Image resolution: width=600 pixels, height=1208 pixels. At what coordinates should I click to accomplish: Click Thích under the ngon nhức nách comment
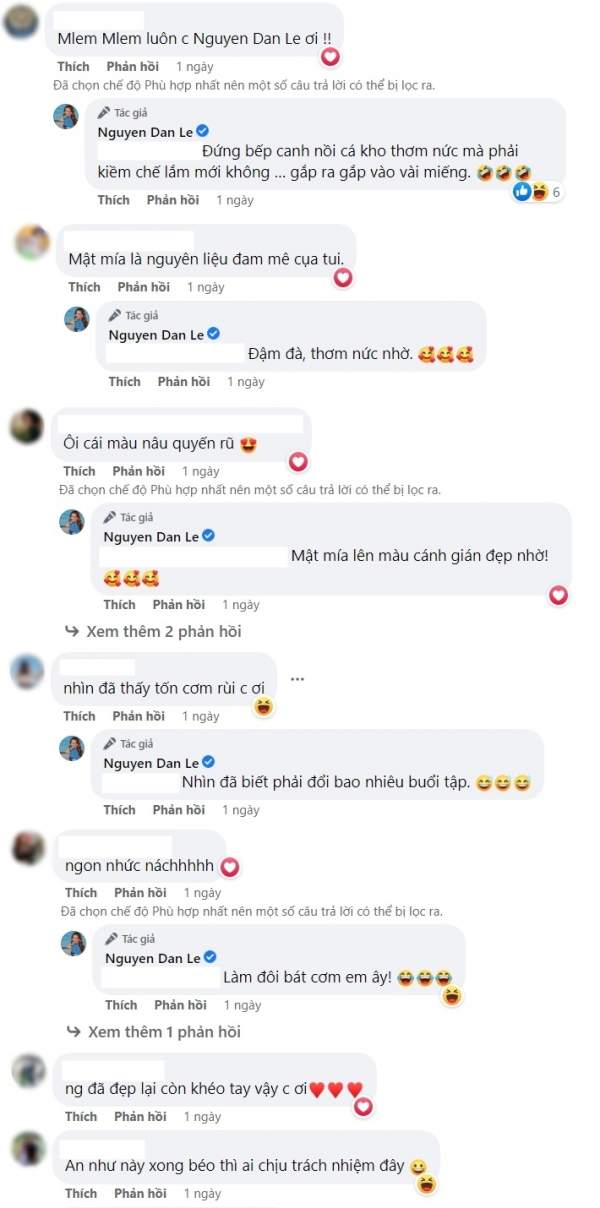(81, 893)
